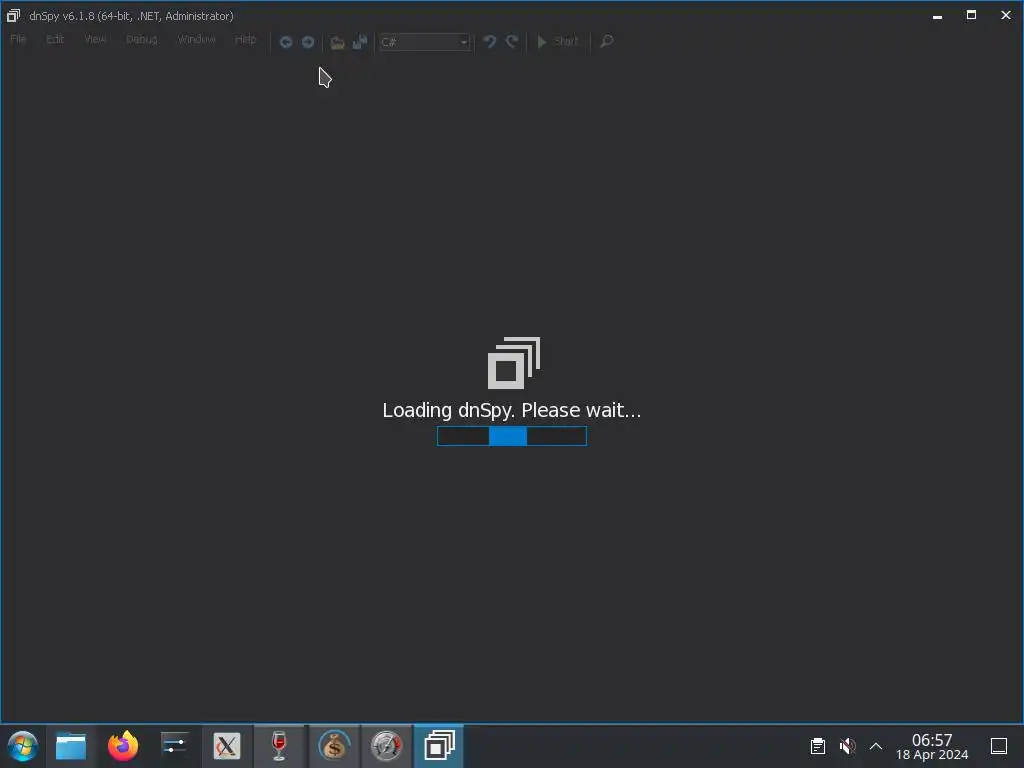This screenshot has width=1024, height=768.
Task: Open the Help menu
Action: coord(246,39)
